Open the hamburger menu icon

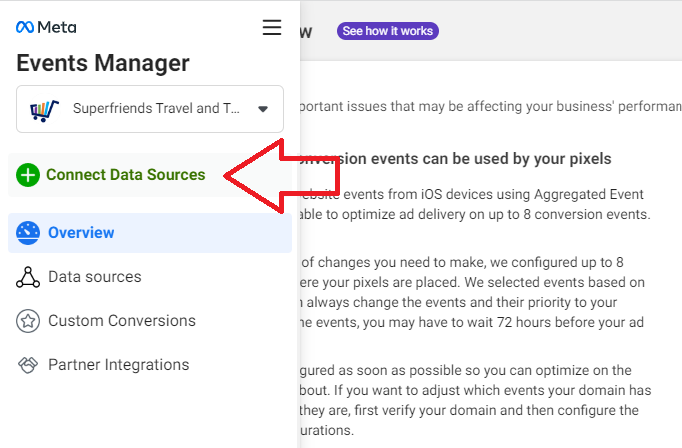coord(272,27)
